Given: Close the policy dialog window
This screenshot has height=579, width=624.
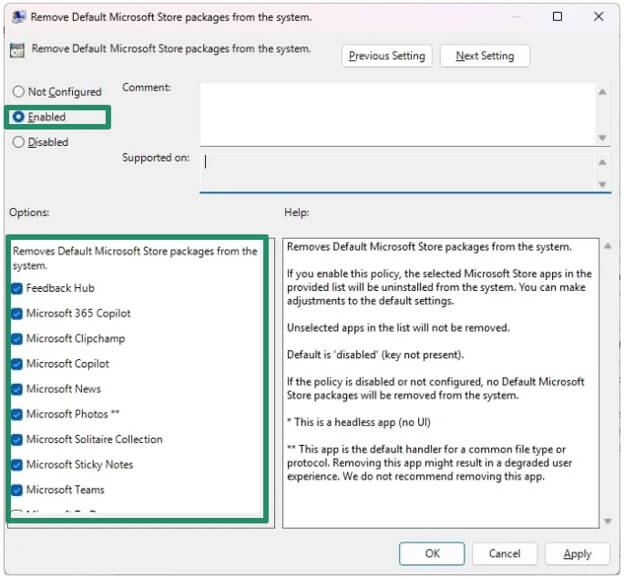Looking at the screenshot, I should (x=599, y=17).
